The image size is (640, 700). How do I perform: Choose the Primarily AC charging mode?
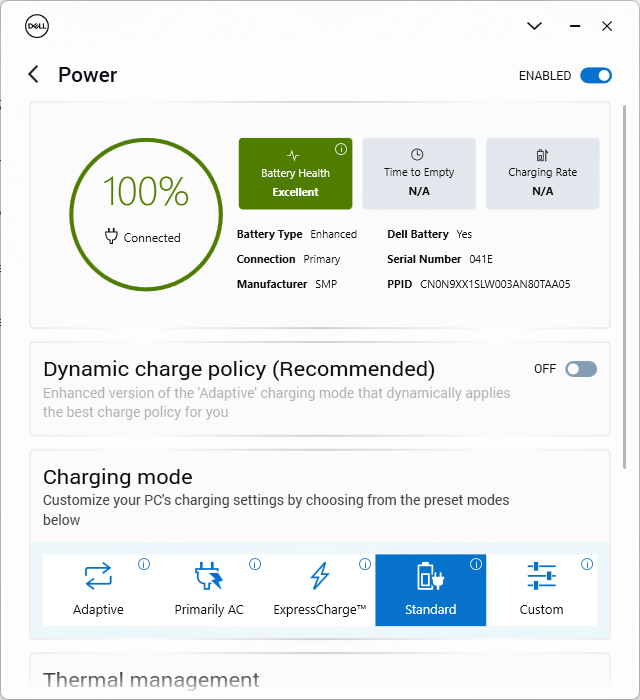(x=209, y=590)
